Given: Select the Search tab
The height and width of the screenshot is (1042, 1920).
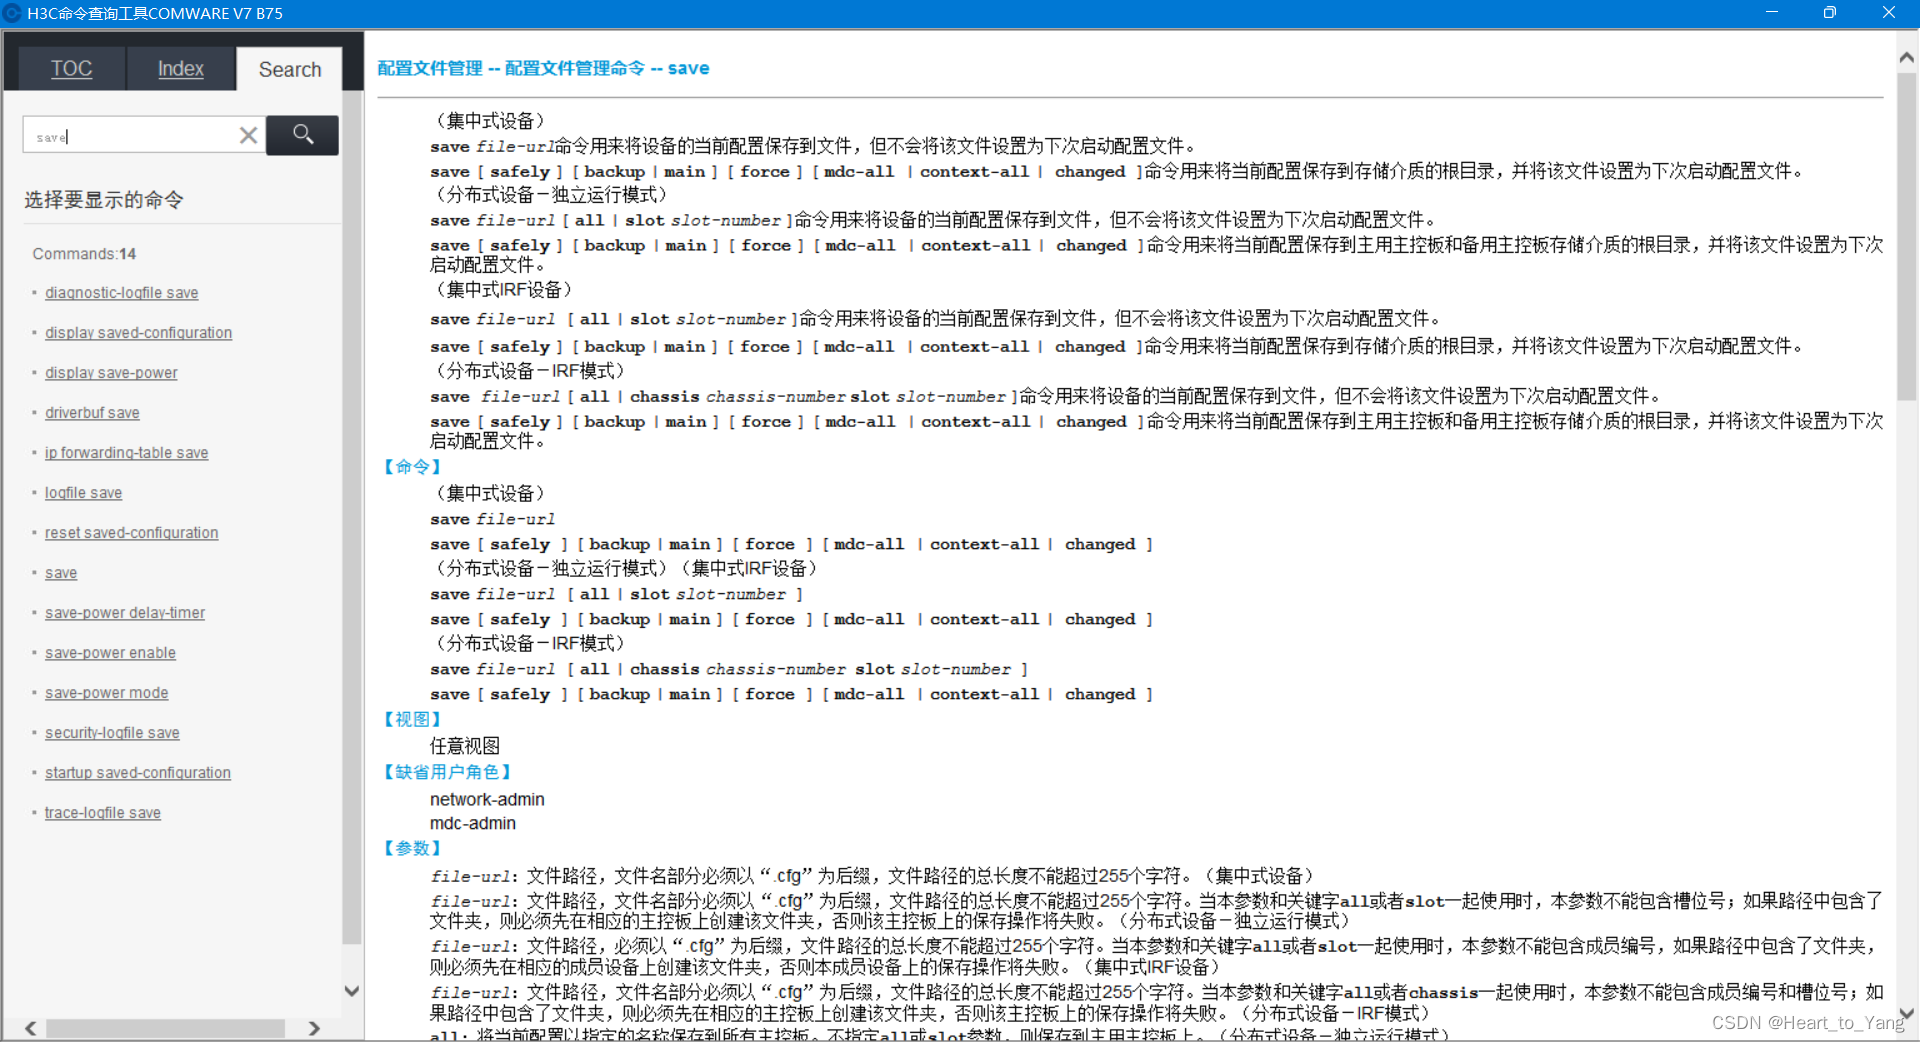Looking at the screenshot, I should (x=290, y=69).
